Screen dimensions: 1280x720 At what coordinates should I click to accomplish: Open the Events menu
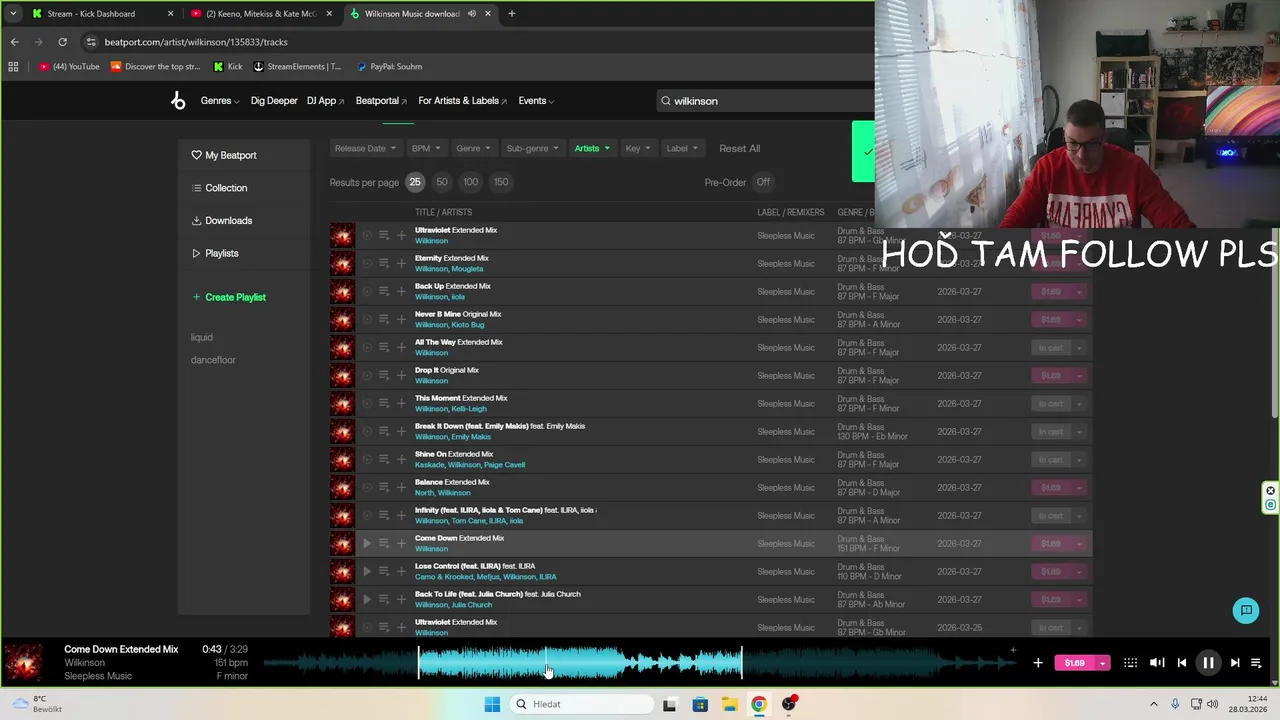tap(535, 101)
